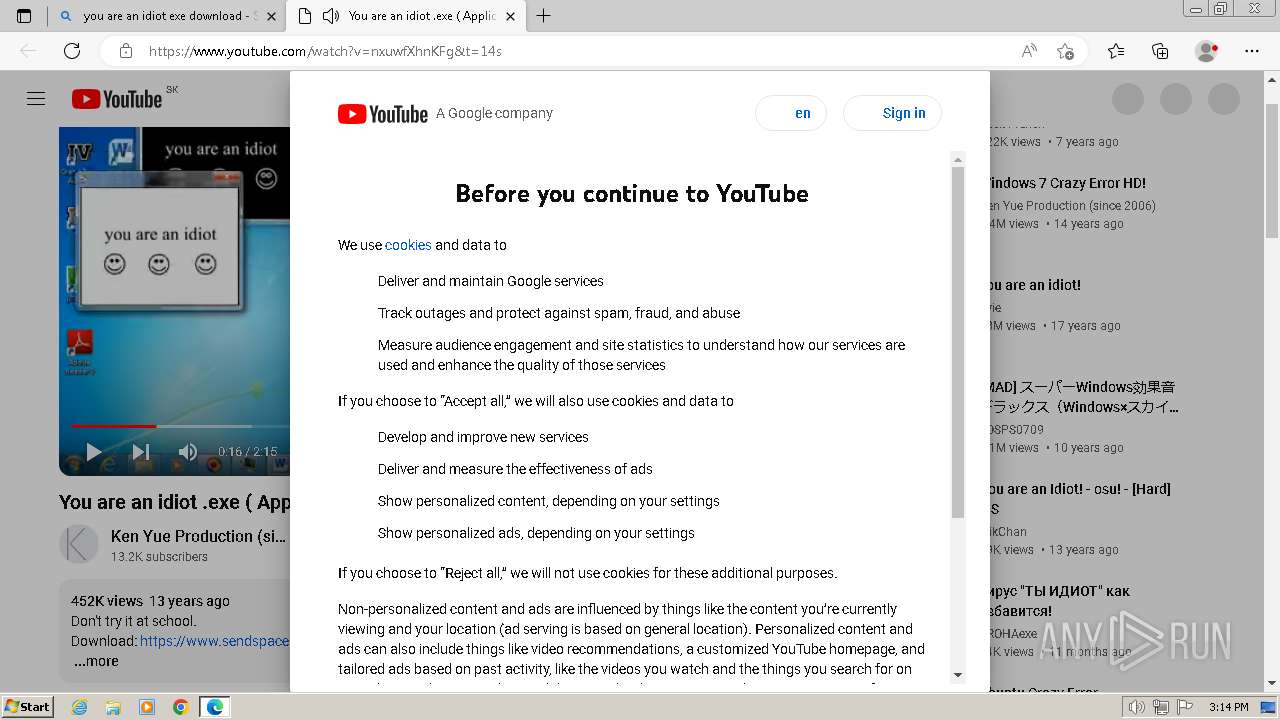Screen dimensions: 1280x720
Task: Mute the tab via its speaker icon
Action: coord(330,16)
